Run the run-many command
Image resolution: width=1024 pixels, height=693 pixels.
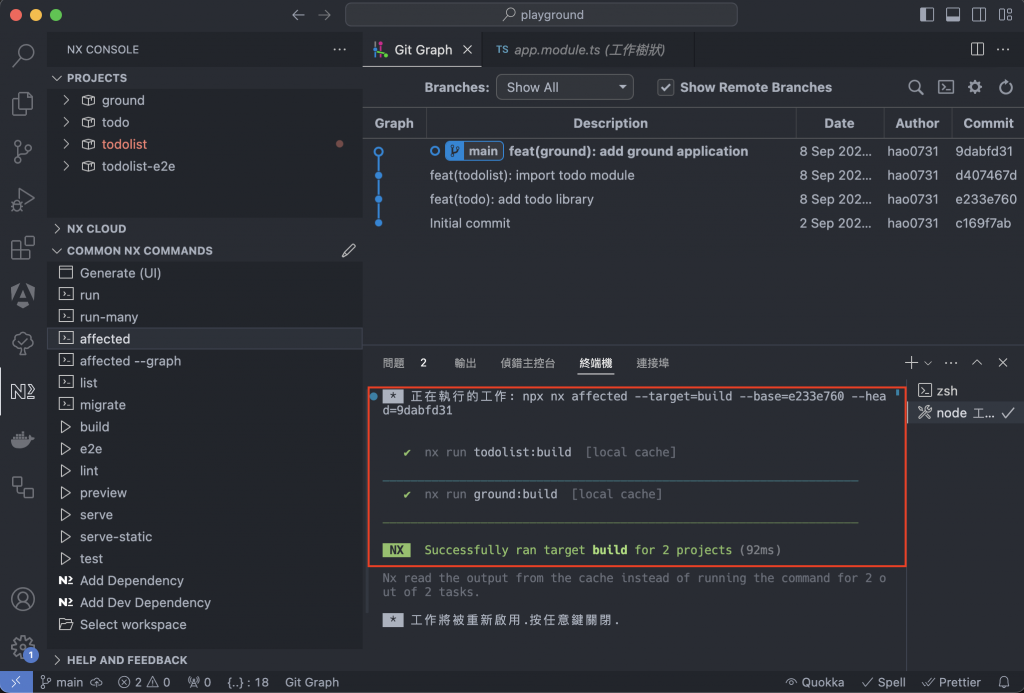205,317
